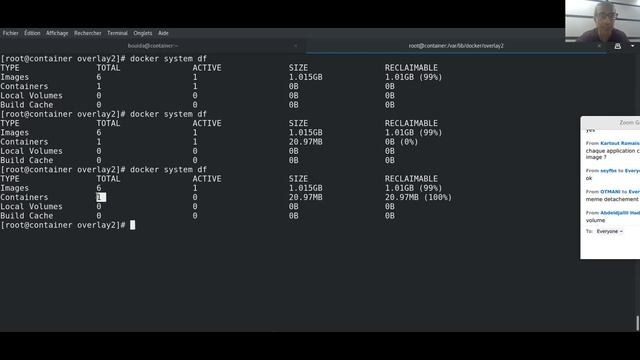Open the Everyone recipient dropdown in the chat
Image resolution: width=640 pixels, height=360 pixels.
(609, 231)
